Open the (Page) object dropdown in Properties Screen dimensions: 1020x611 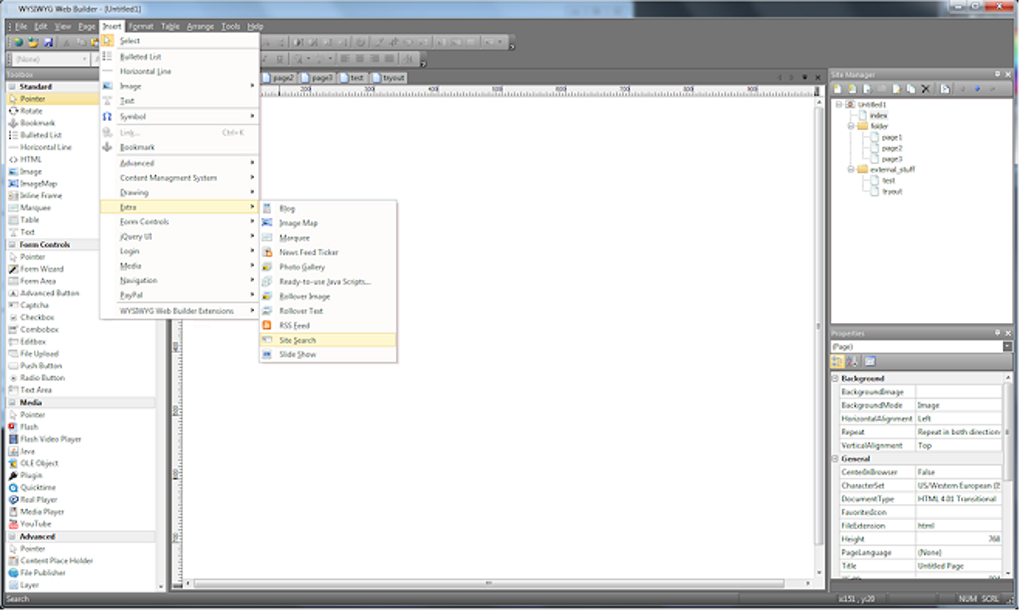pyautogui.click(x=1007, y=346)
